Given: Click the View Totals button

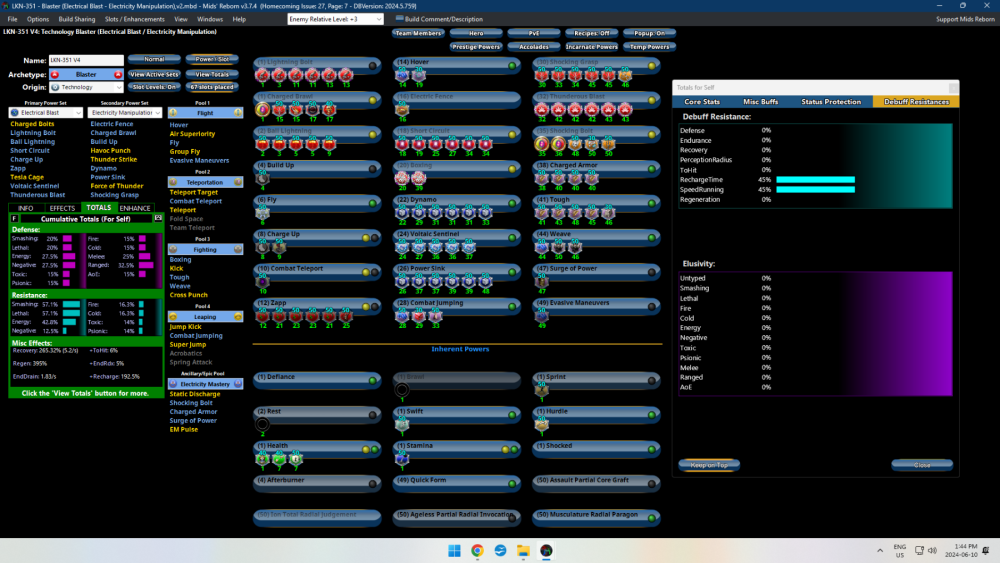Looking at the screenshot, I should click(x=212, y=75).
